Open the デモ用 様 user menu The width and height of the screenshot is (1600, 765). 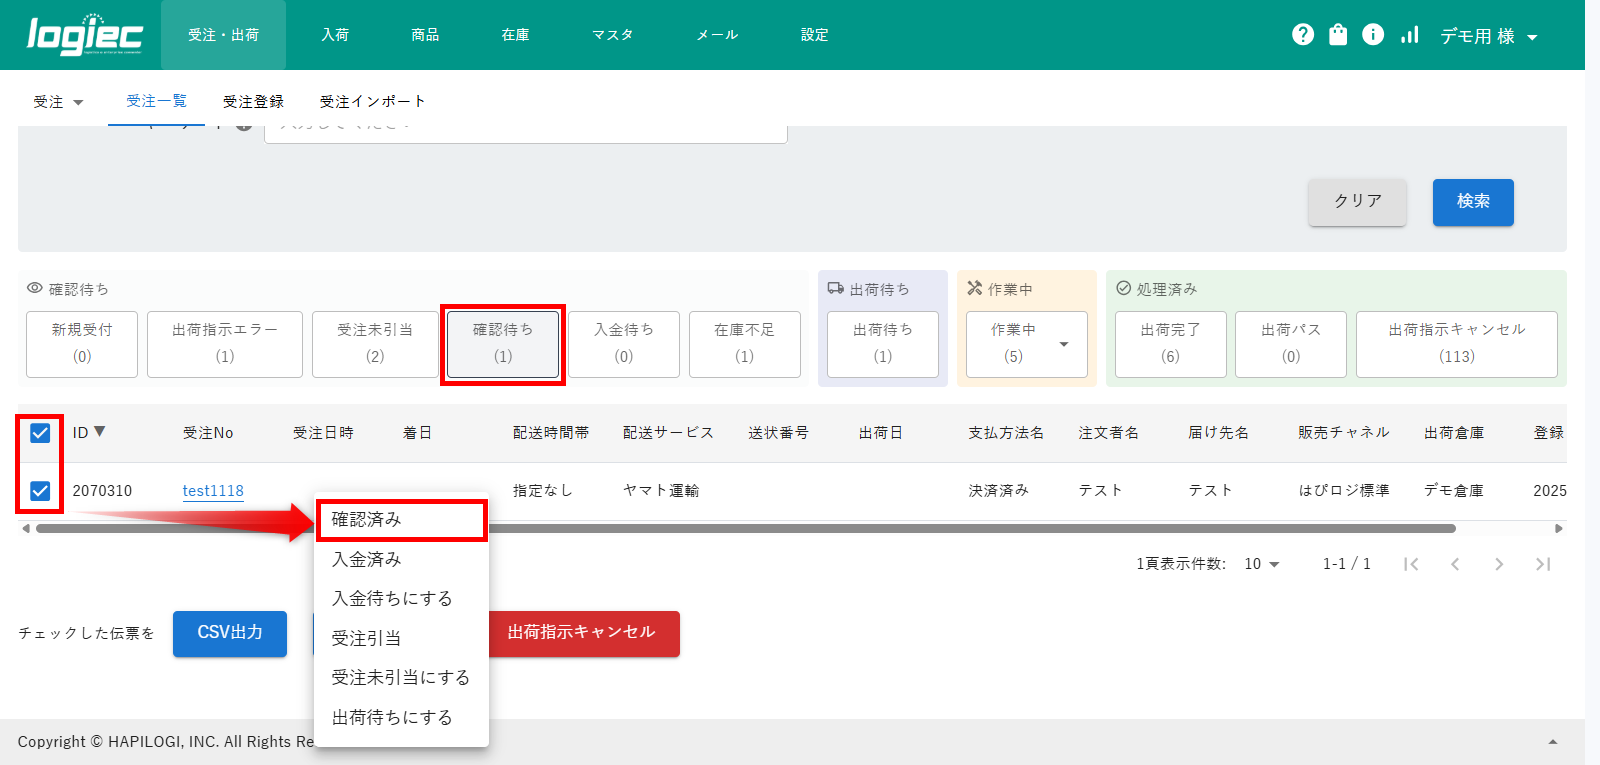click(x=1487, y=36)
